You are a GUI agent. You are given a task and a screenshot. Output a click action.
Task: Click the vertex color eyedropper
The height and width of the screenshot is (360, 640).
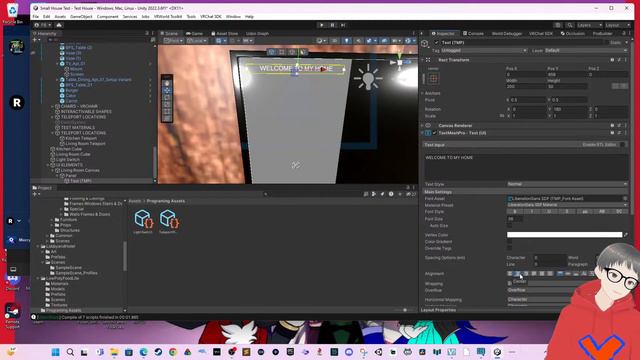tap(626, 235)
